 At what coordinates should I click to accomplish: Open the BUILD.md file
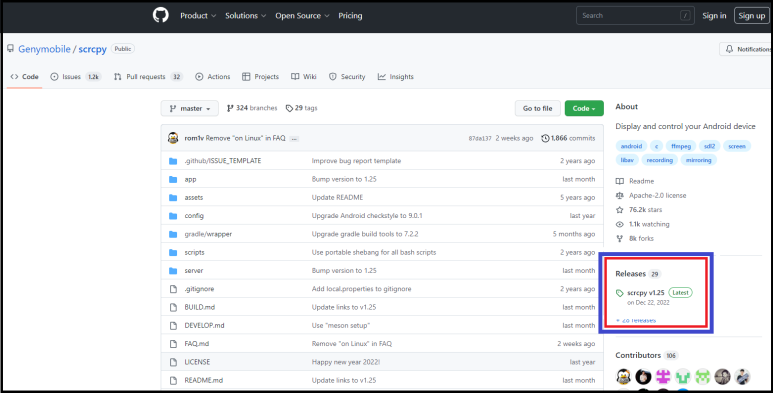pos(200,307)
